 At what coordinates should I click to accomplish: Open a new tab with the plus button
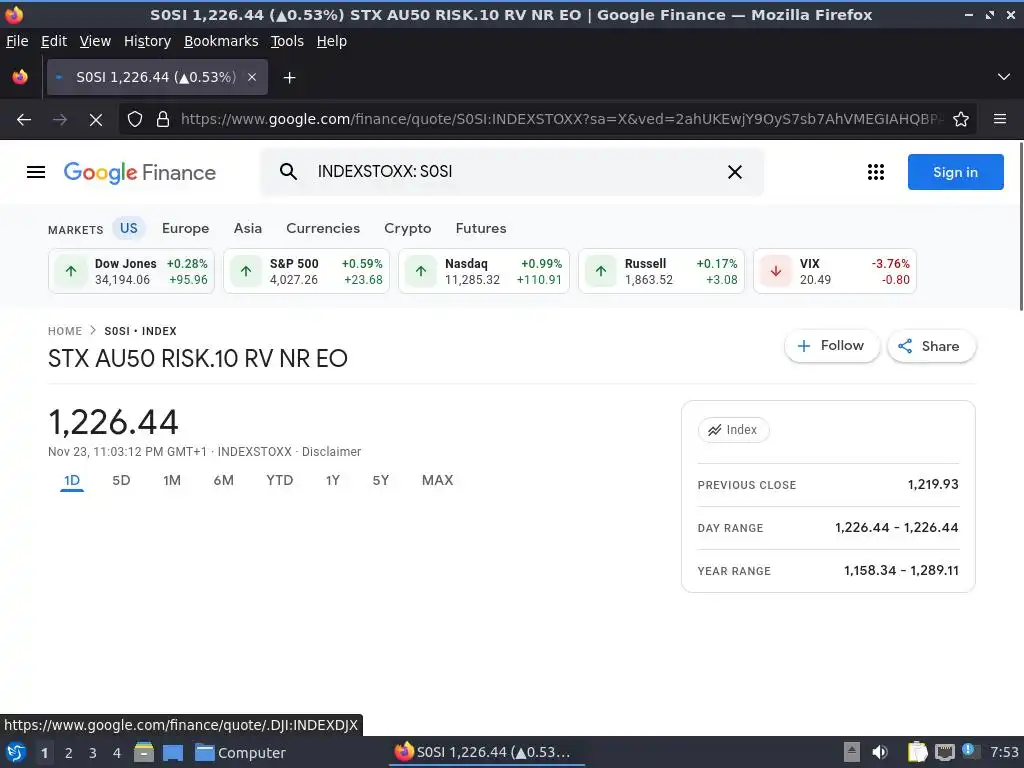click(x=289, y=78)
